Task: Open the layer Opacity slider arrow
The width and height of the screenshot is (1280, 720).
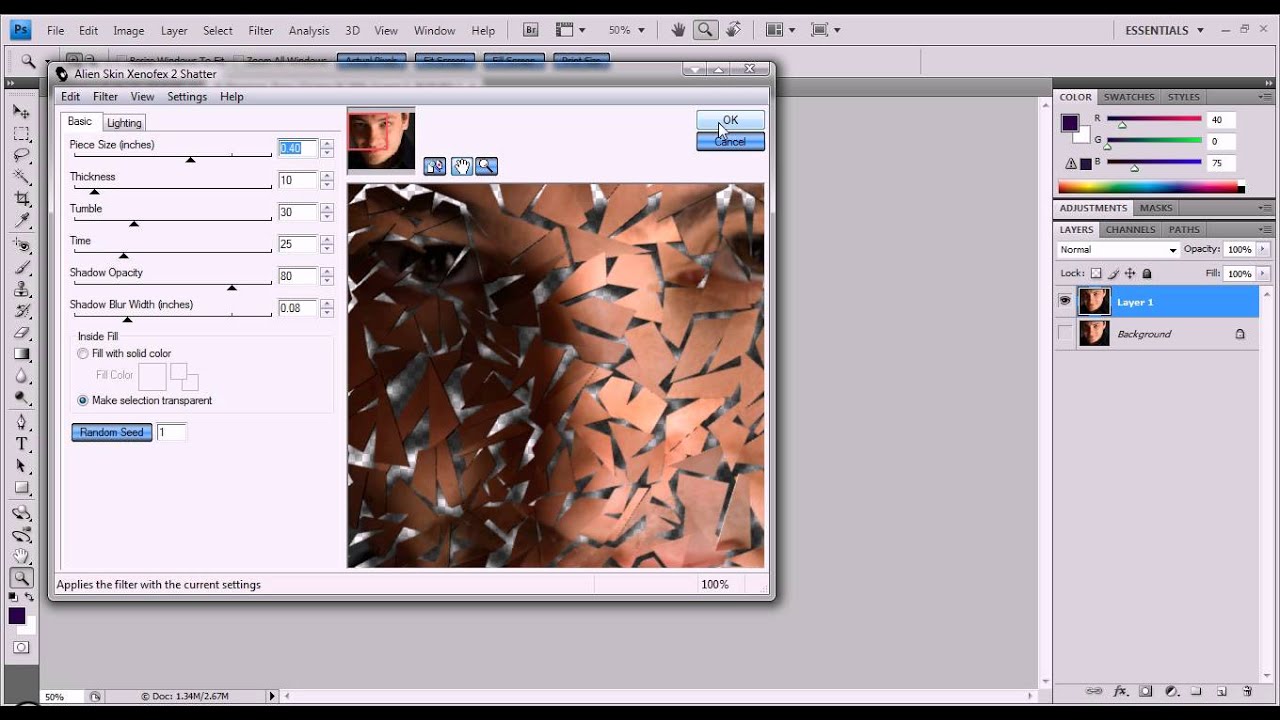Action: pyautogui.click(x=1264, y=250)
